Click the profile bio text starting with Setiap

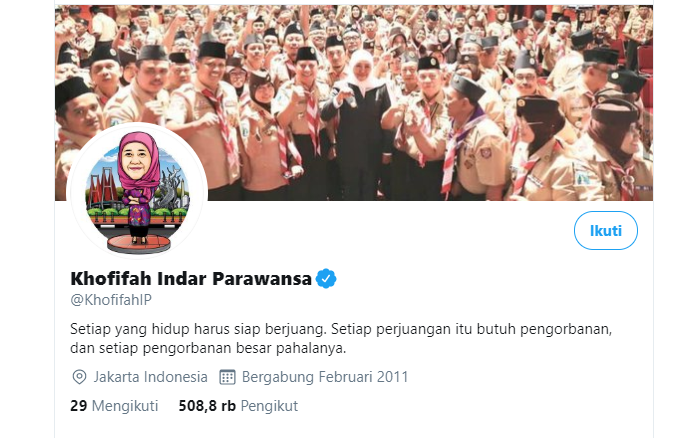coord(341,339)
